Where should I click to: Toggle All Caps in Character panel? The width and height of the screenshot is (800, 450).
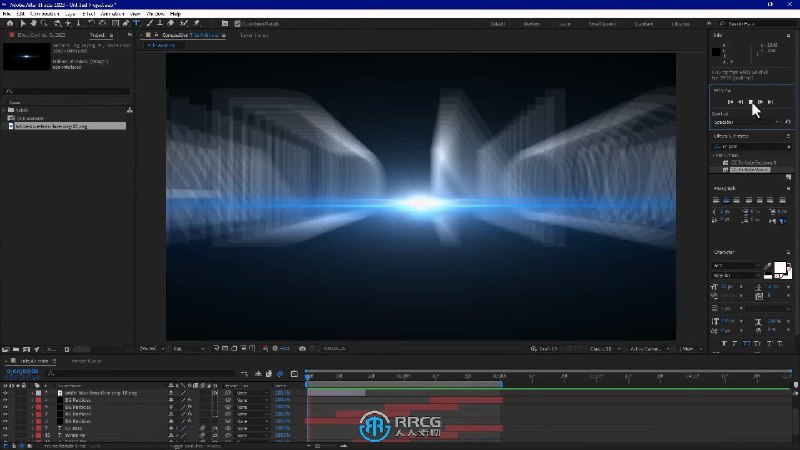pos(746,344)
